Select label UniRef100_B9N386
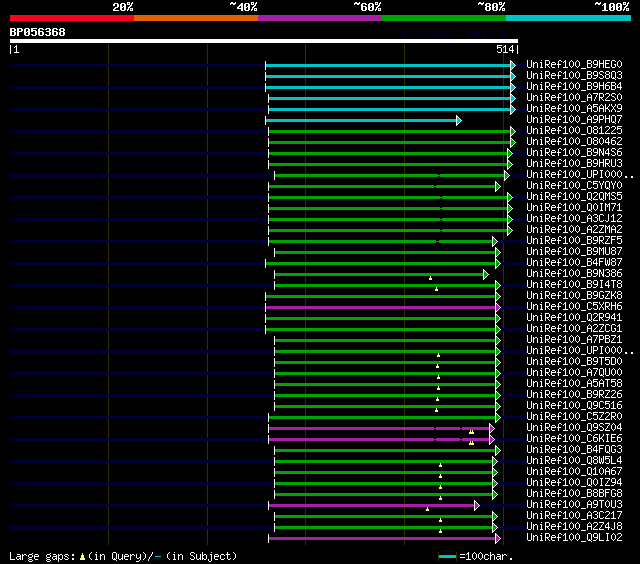 (x=574, y=274)
